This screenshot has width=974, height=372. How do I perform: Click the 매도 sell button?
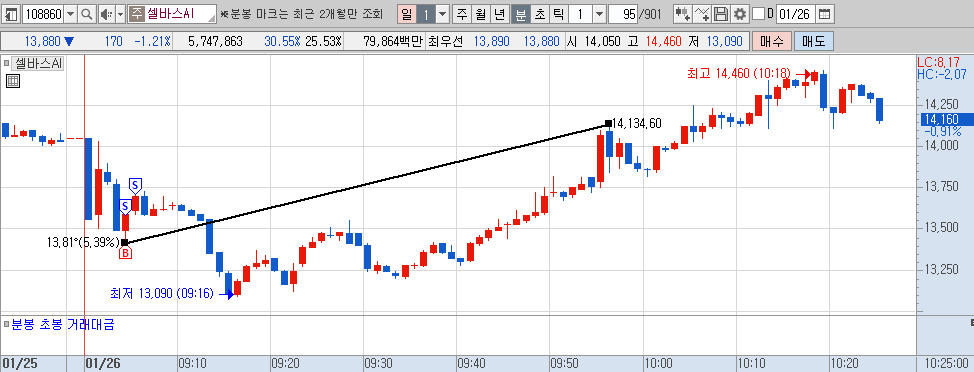tap(813, 42)
